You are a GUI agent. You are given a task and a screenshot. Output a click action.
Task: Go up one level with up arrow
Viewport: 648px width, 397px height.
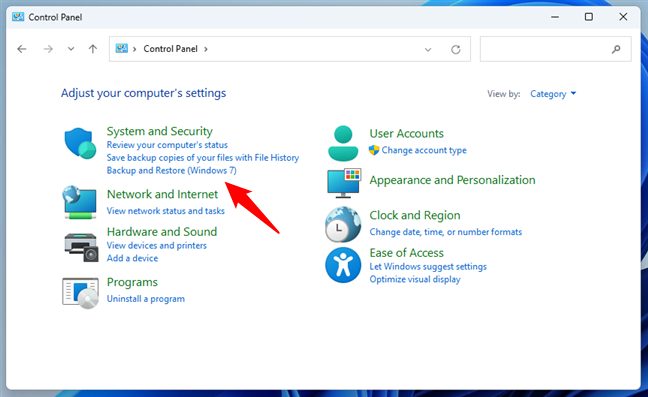93,49
